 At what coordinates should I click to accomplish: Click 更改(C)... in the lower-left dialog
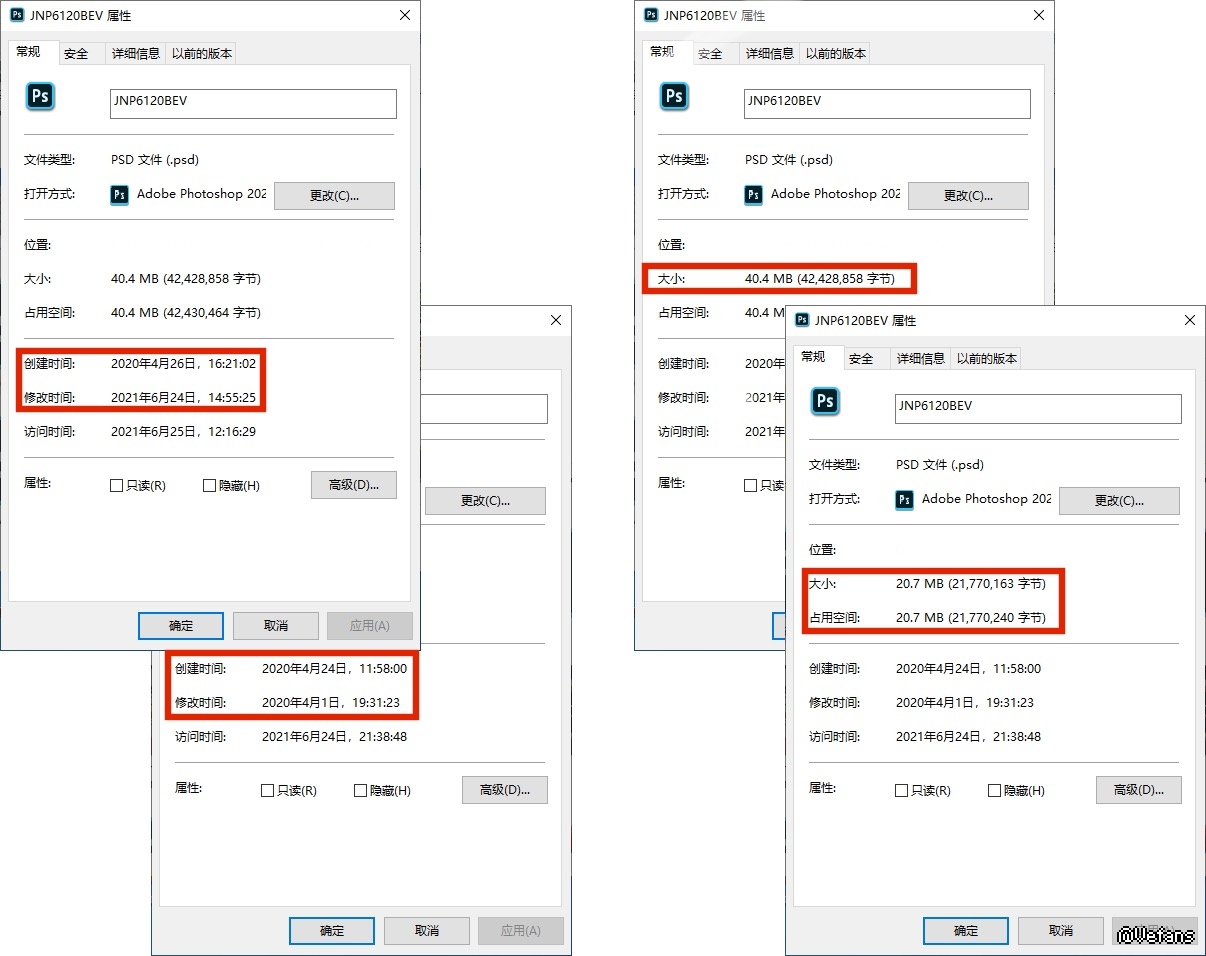click(485, 501)
